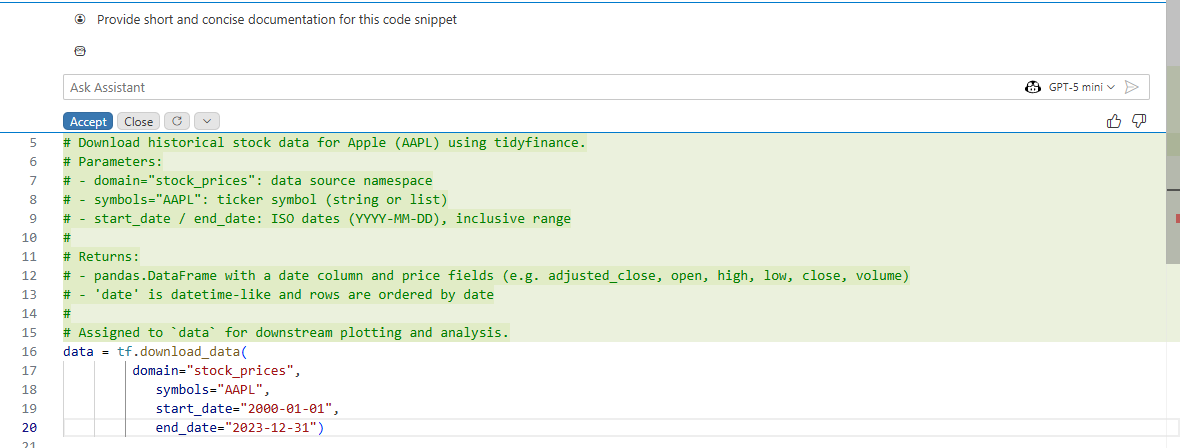
Task: Accept the suggested documentation
Action: [x=88, y=121]
